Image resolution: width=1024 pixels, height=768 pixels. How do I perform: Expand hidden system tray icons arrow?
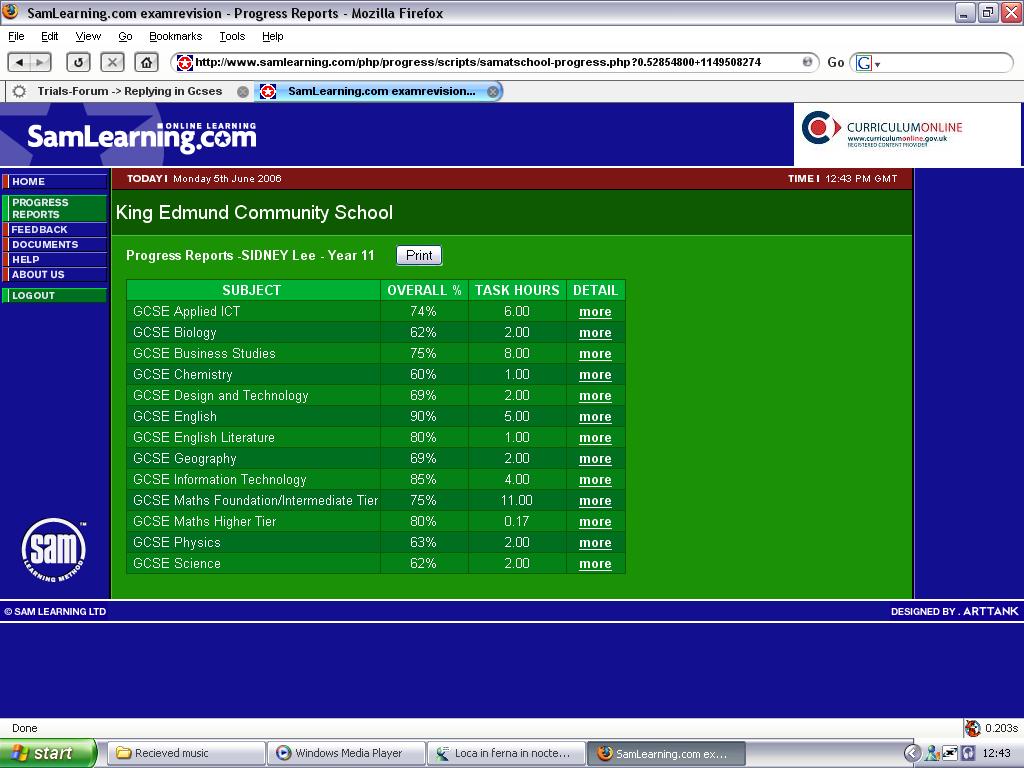tap(912, 753)
